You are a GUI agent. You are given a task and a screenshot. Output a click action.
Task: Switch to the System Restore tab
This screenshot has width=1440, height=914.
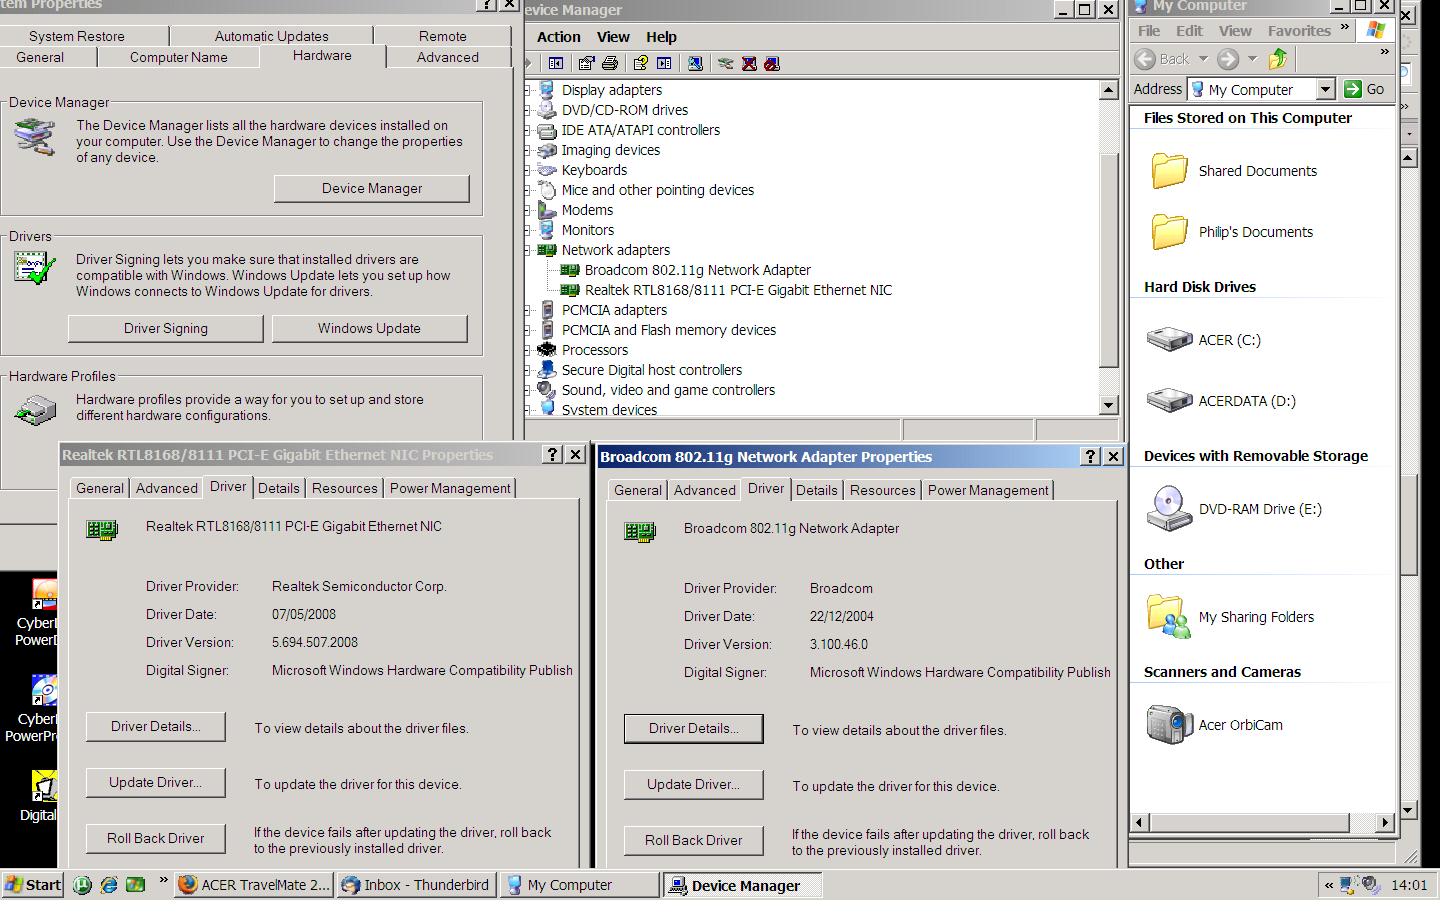point(77,36)
